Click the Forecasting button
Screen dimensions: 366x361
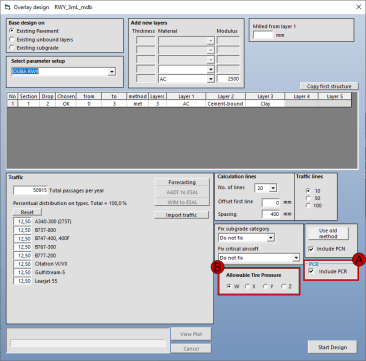[182, 182]
